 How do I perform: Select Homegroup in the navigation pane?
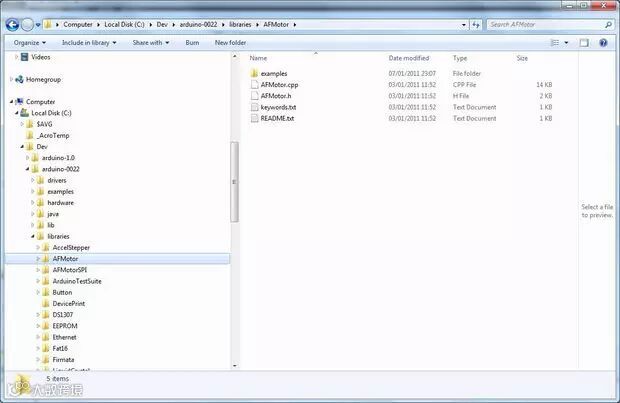(43, 79)
